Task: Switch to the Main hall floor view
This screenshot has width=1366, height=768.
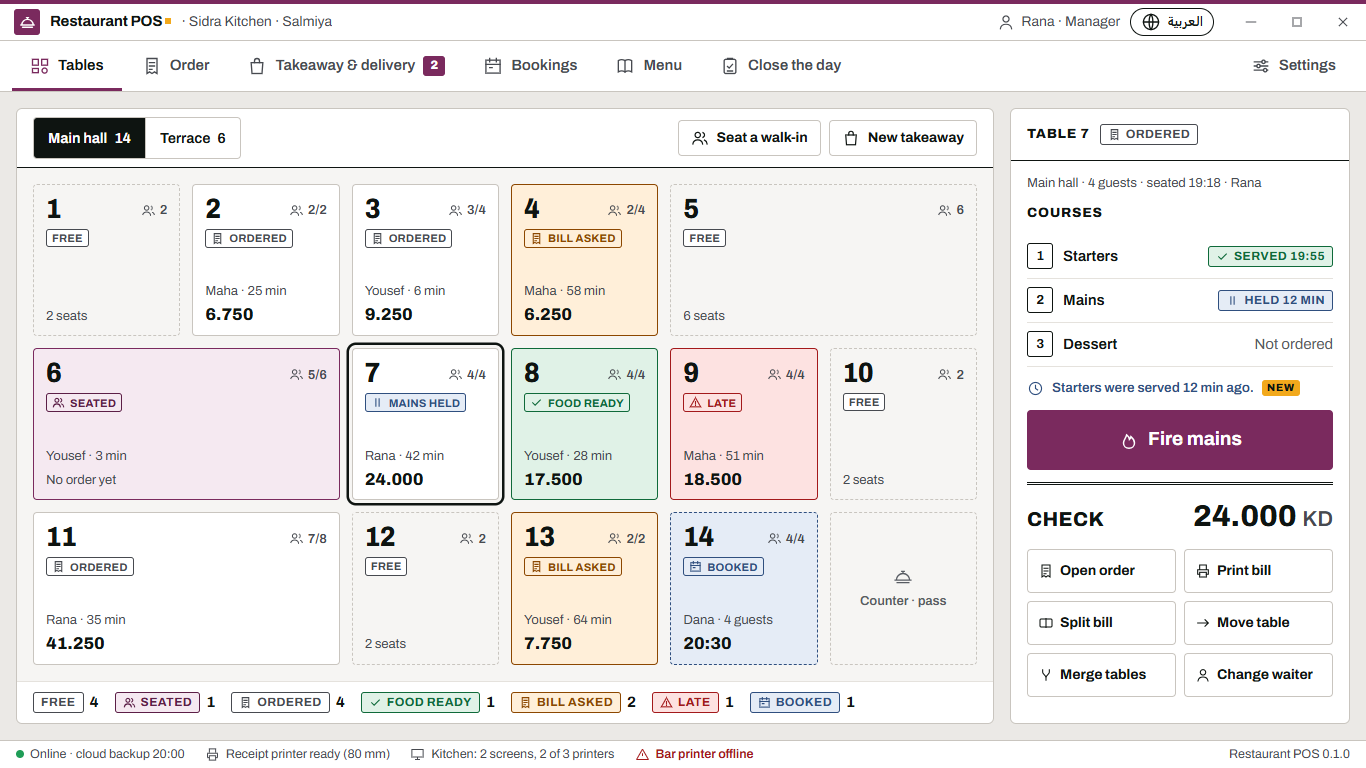Action: click(89, 138)
